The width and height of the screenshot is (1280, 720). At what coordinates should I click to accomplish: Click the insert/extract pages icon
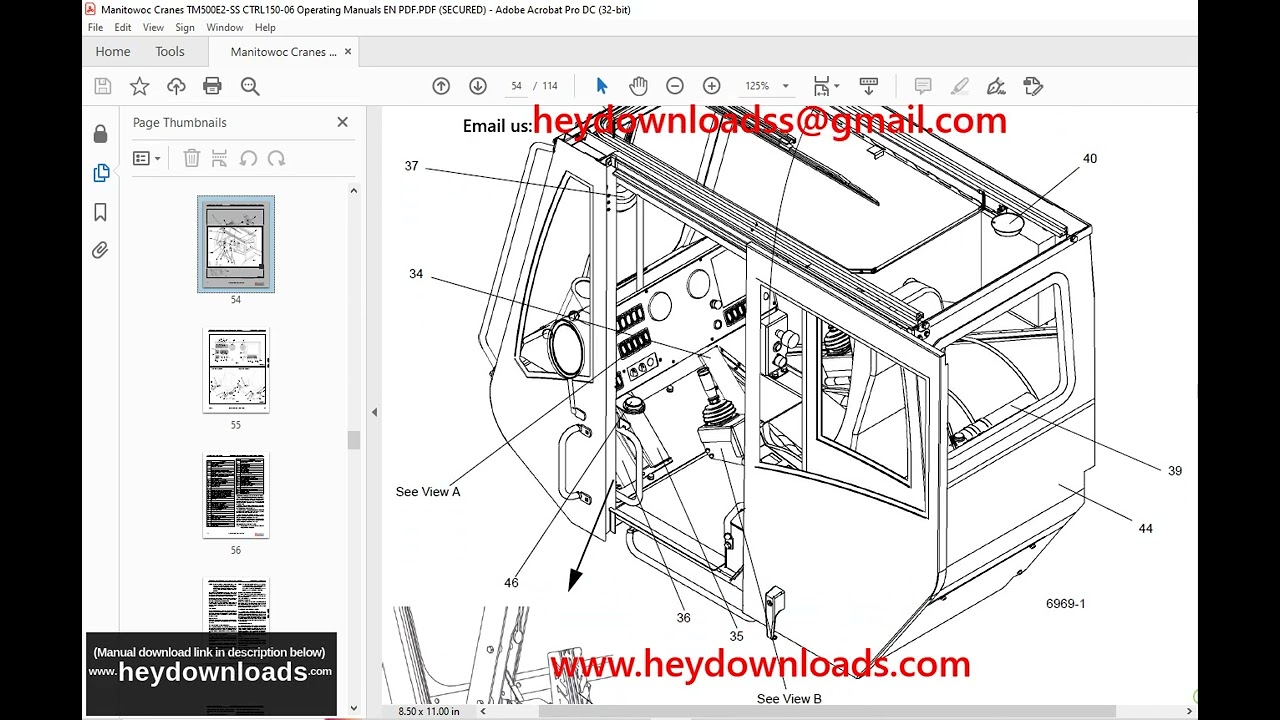[220, 158]
